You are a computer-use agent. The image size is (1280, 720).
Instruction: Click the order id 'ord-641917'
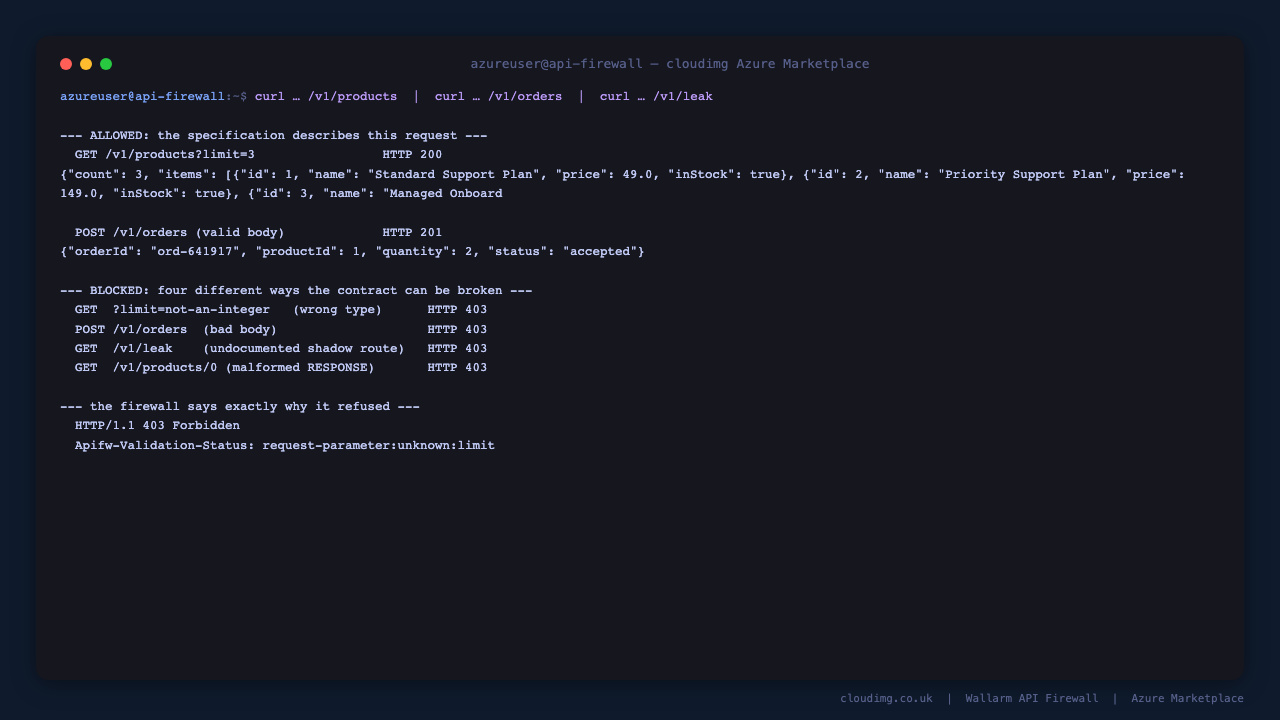195,252
